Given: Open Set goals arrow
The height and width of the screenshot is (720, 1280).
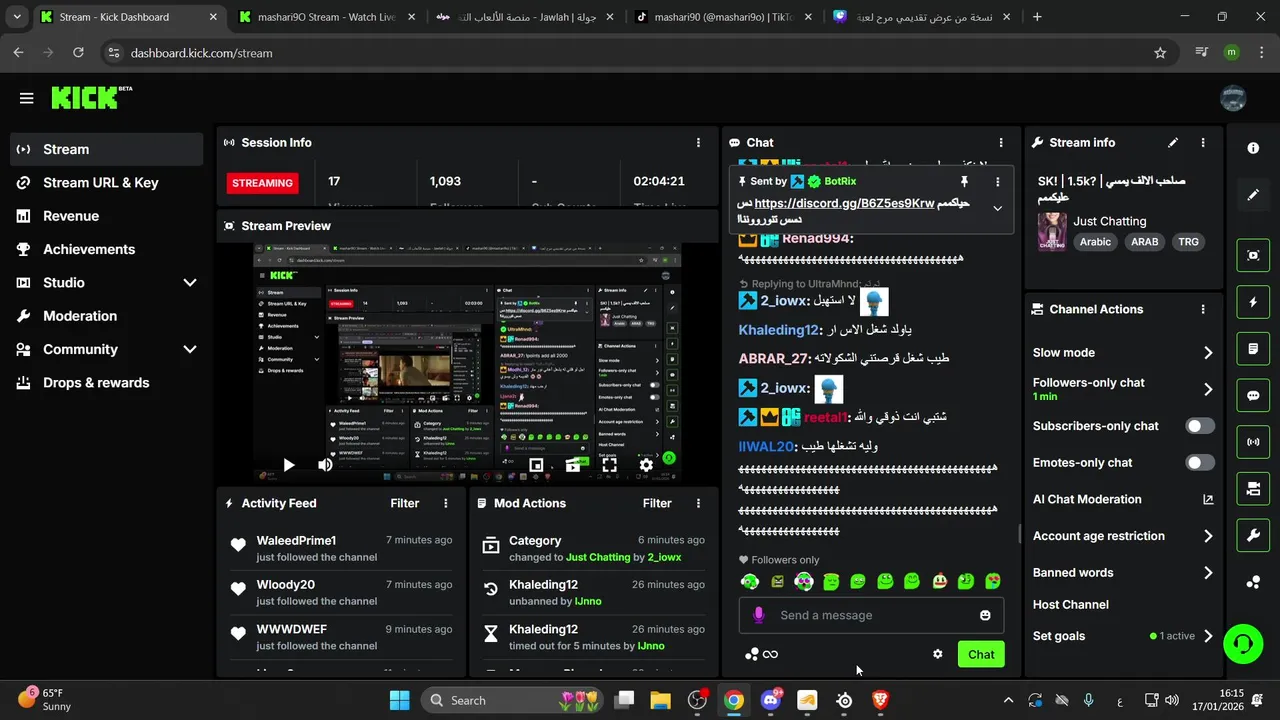Looking at the screenshot, I should point(1208,636).
